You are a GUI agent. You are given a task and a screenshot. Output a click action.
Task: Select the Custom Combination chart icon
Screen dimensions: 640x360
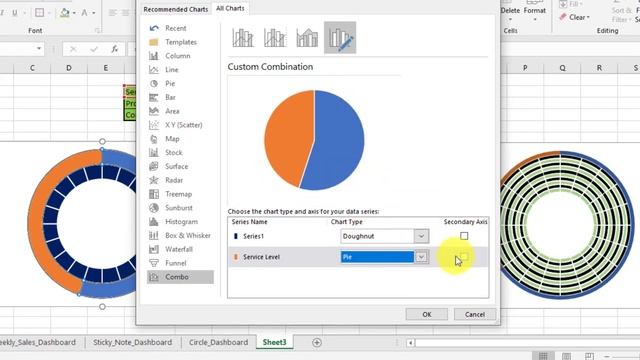pyautogui.click(x=340, y=38)
